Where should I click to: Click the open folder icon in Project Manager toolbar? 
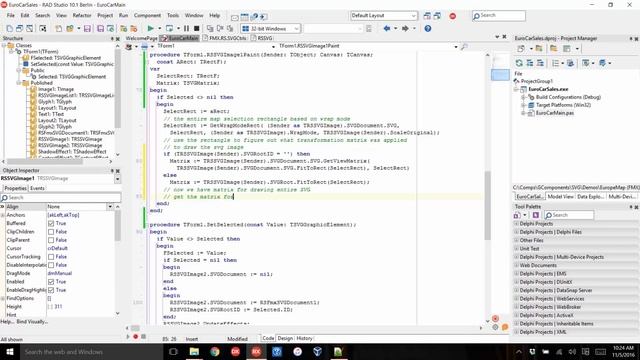(553, 49)
